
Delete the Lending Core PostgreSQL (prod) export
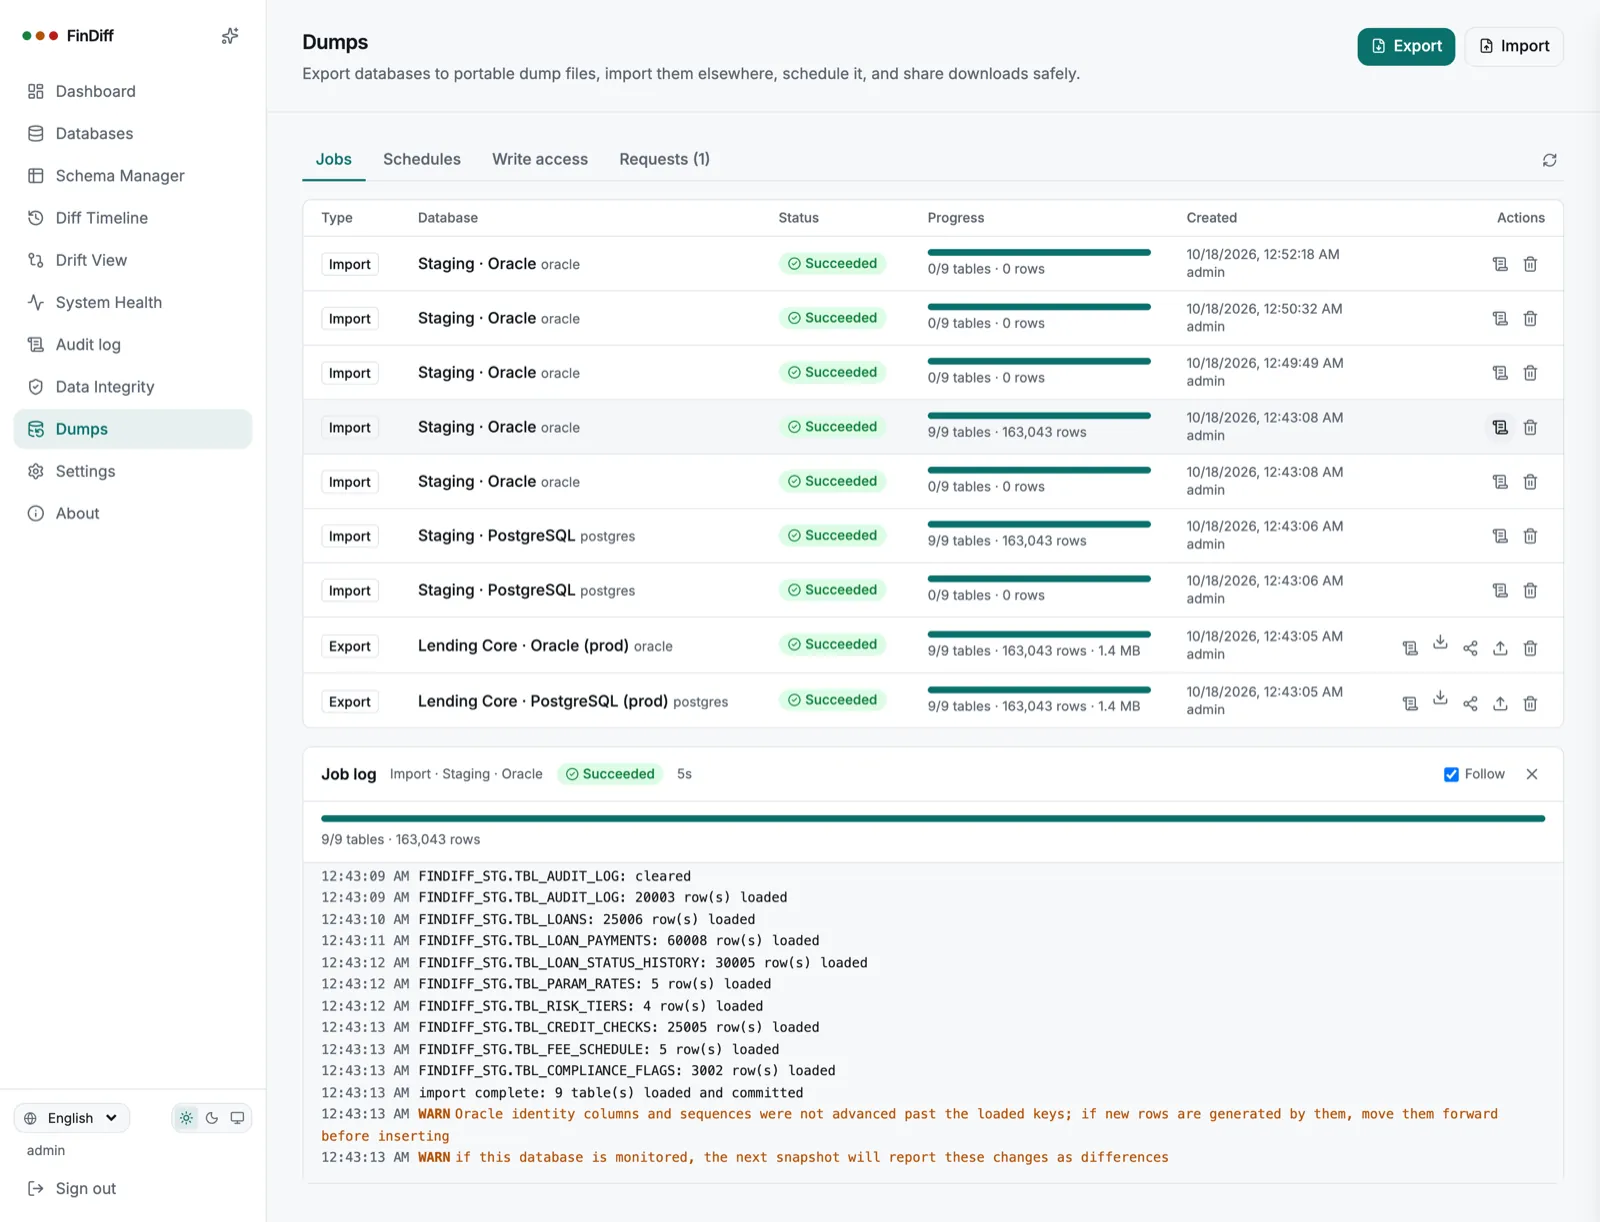[1530, 704]
